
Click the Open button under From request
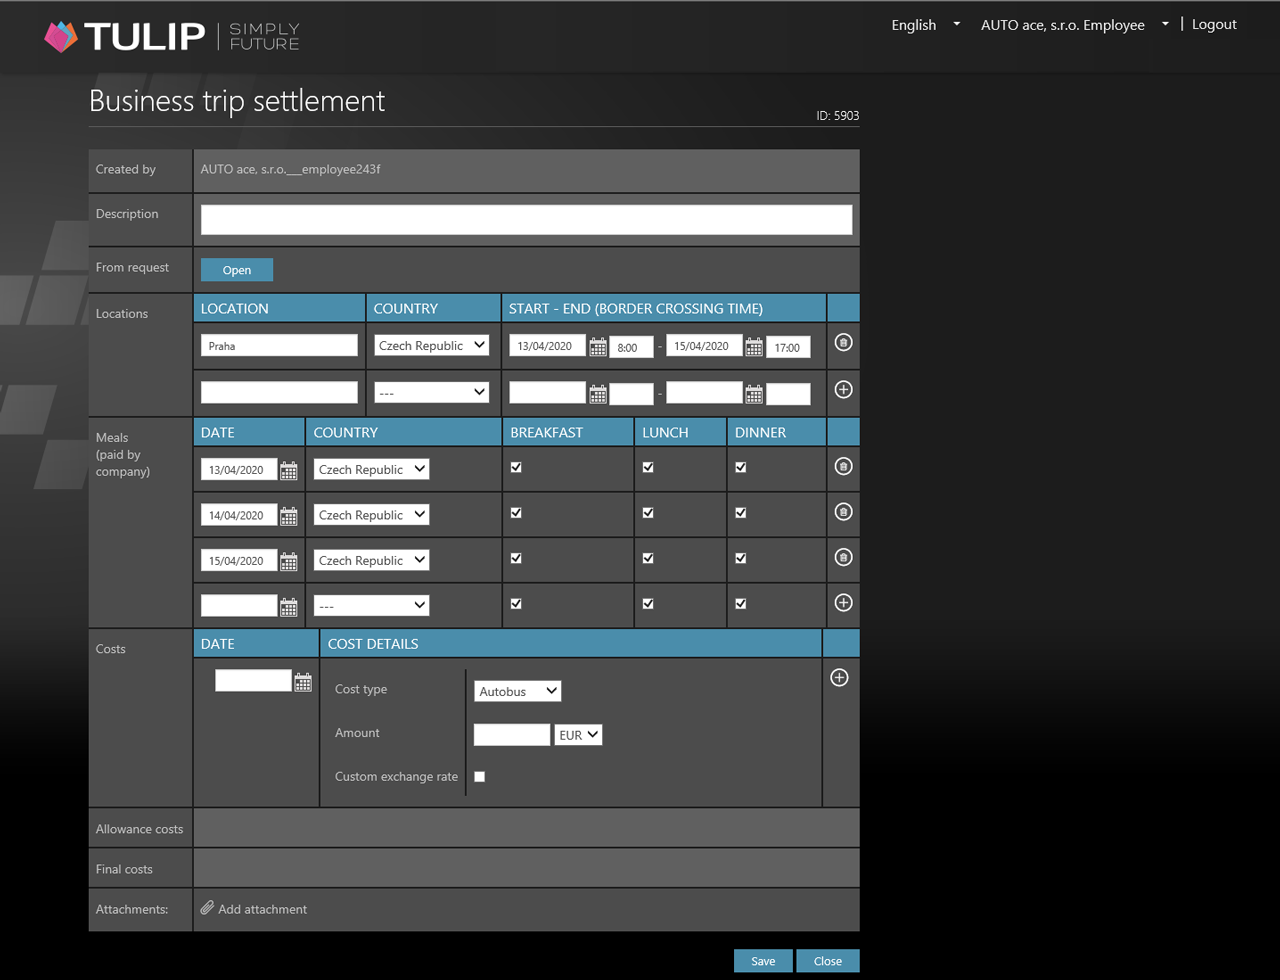(x=236, y=269)
